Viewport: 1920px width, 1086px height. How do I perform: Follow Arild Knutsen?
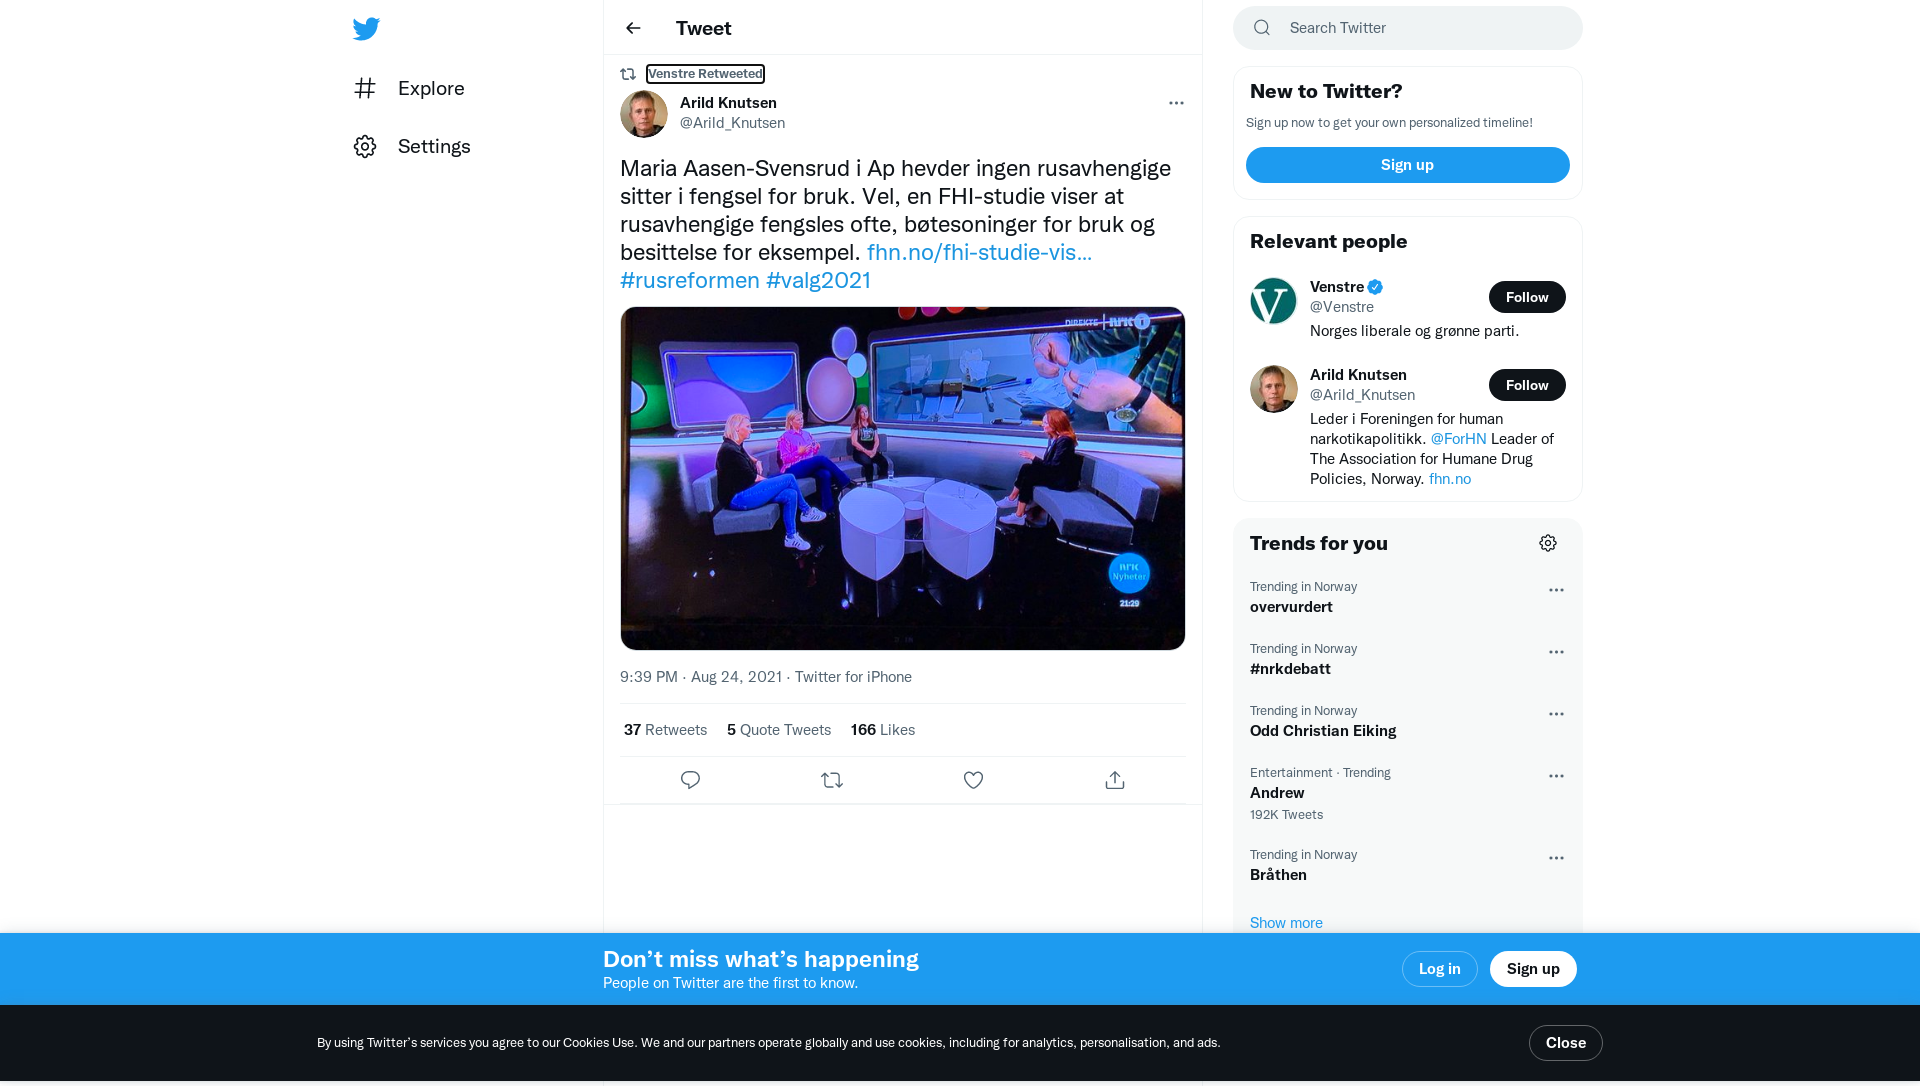(x=1527, y=385)
